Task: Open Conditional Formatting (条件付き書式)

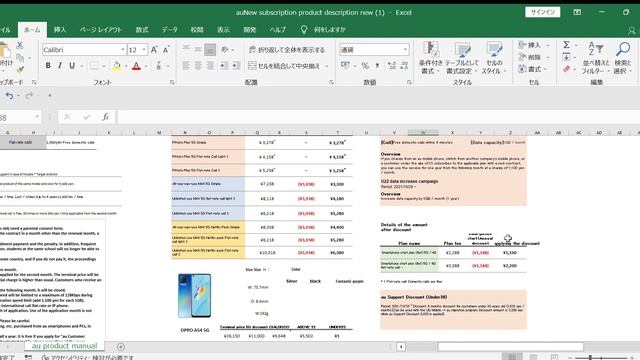Action: point(431,58)
